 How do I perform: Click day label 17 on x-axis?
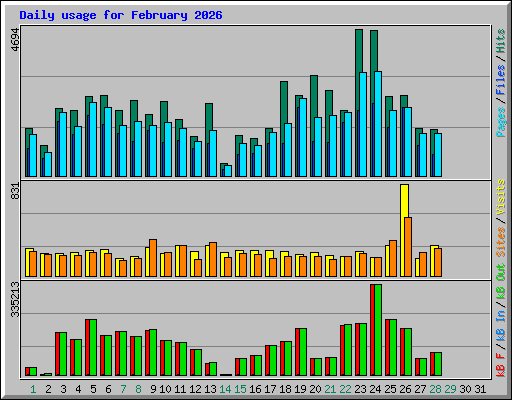270,389
